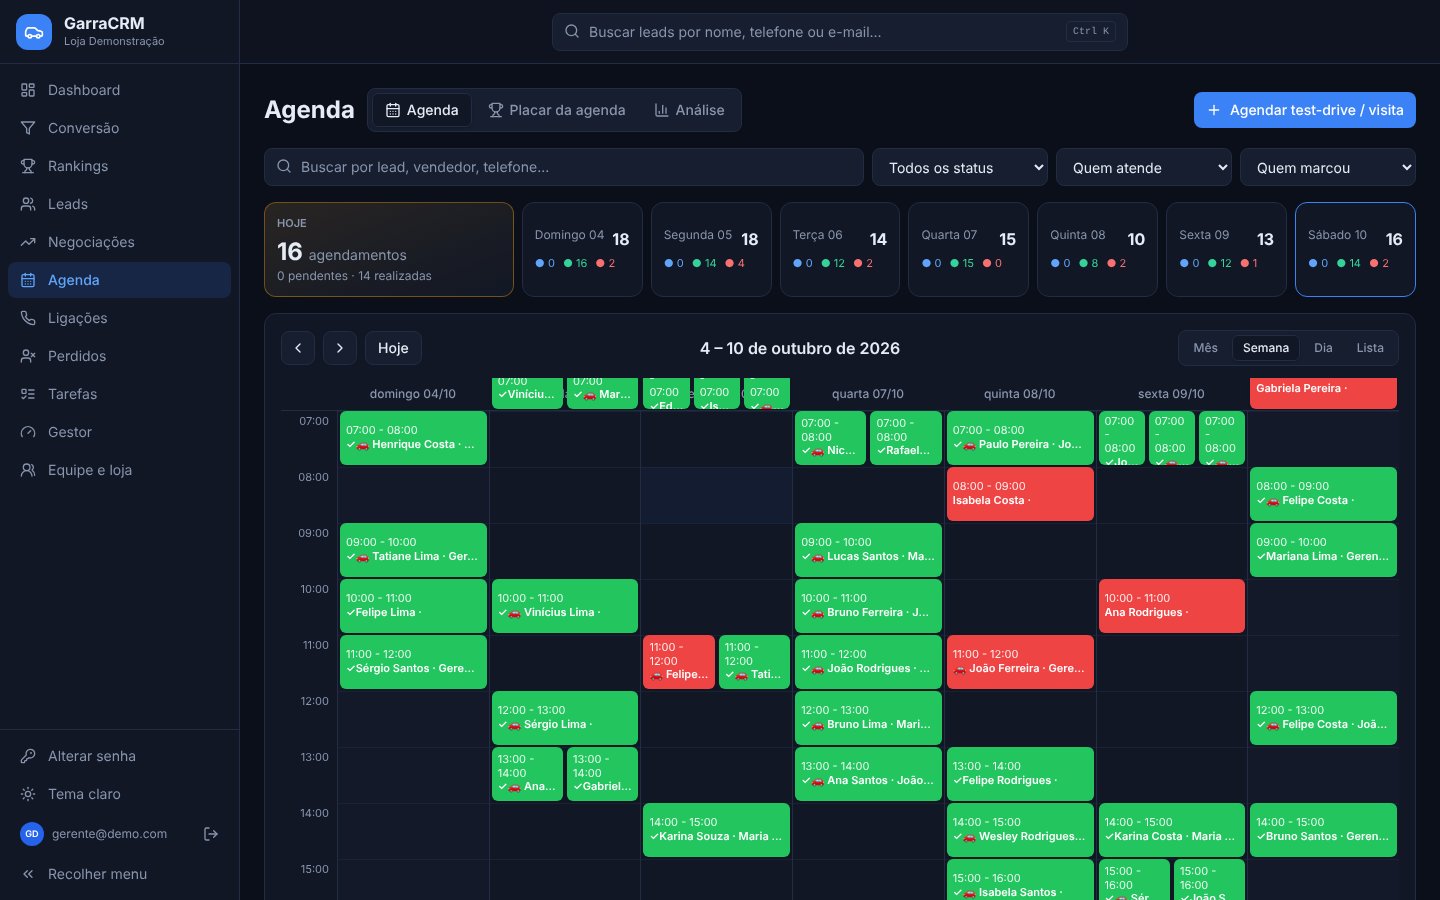Screen dimensions: 1440x900
Task: Go to Perdidos section
Action: [x=119, y=356]
